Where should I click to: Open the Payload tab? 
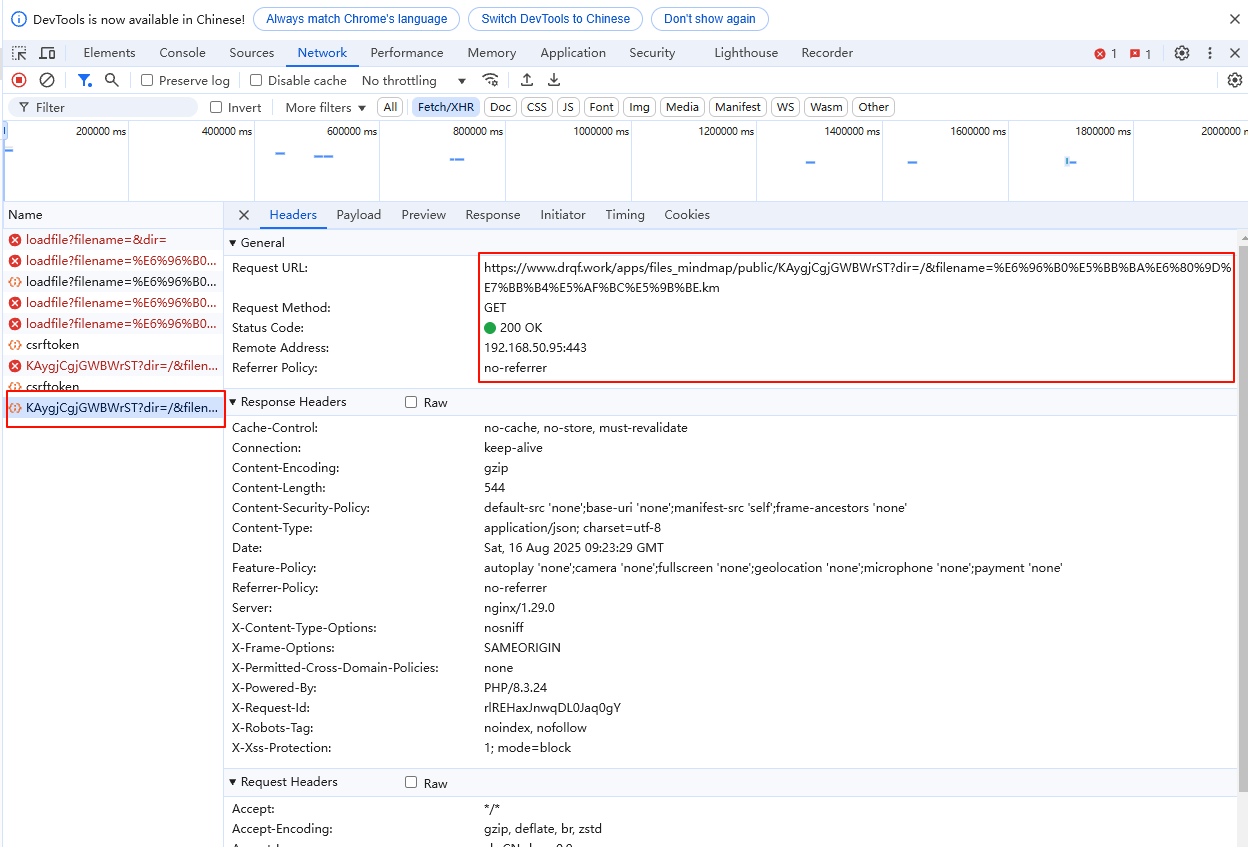(x=359, y=215)
